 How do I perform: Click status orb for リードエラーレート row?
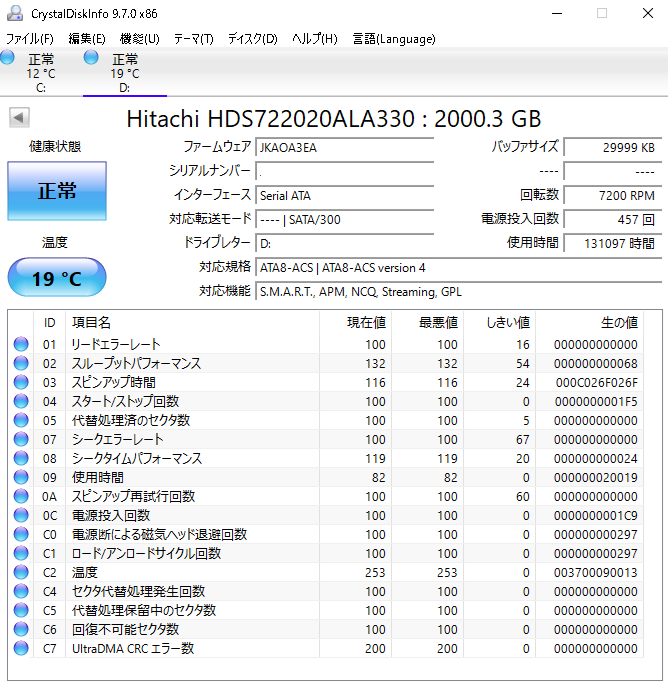click(x=21, y=345)
